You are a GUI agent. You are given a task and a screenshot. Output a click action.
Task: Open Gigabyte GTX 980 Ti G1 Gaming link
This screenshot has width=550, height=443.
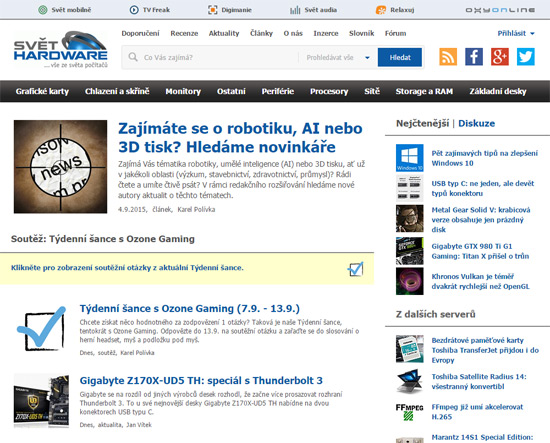480,251
